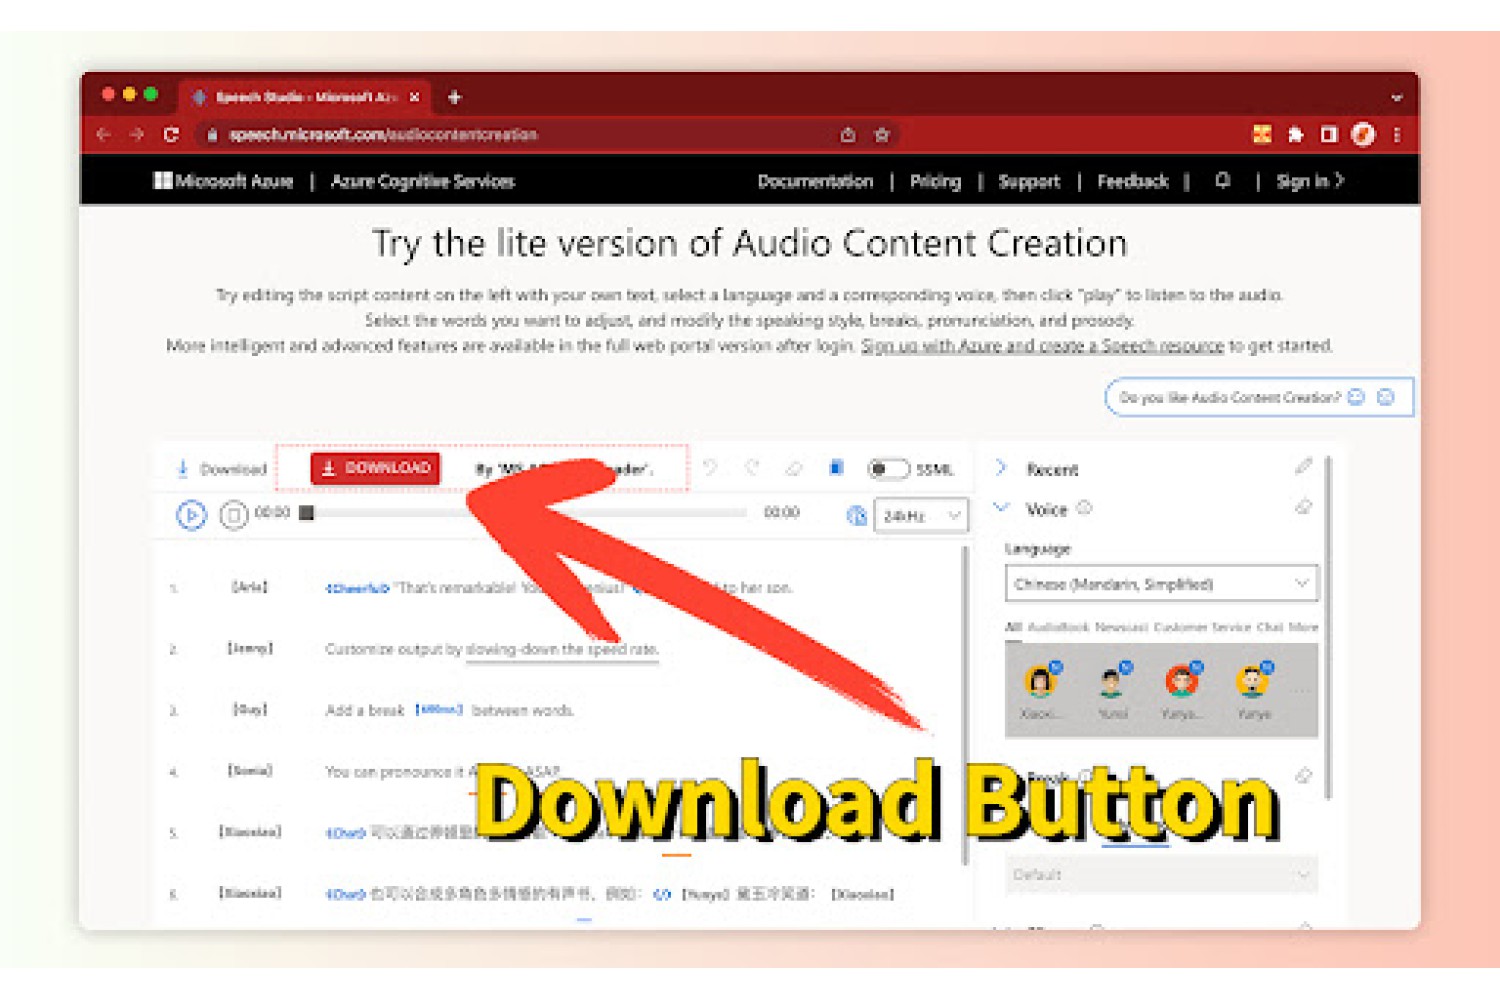1500x1000 pixels.
Task: Select the Newscast voice category tab
Action: tap(1121, 627)
